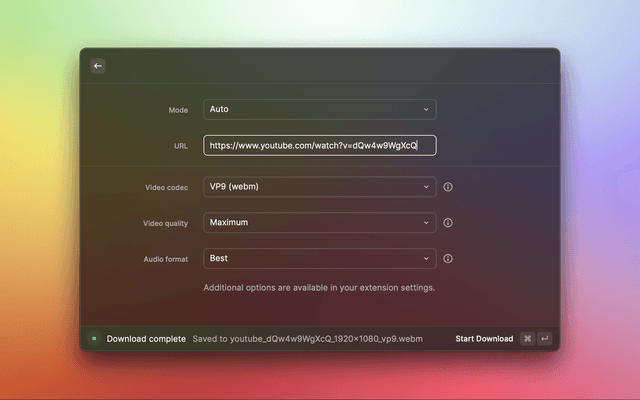Expand the Audio format Best dropdown
The width and height of the screenshot is (640, 400).
[x=319, y=259]
